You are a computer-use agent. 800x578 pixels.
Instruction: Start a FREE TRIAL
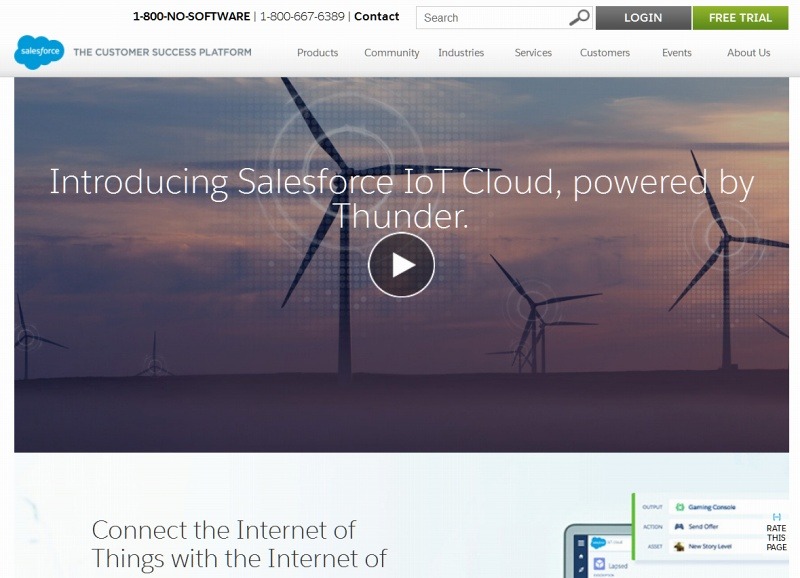pyautogui.click(x=740, y=18)
